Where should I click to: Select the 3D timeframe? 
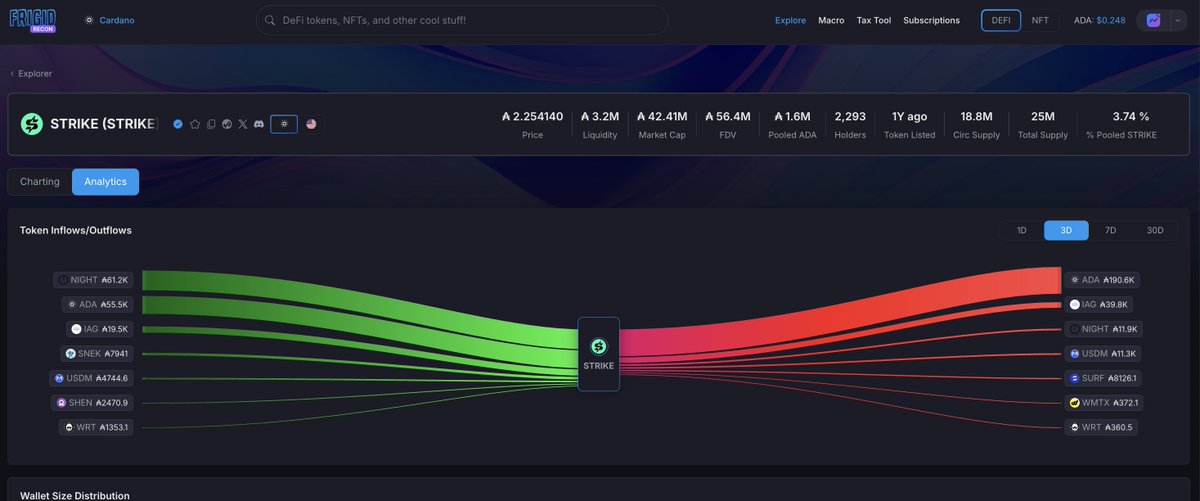[x=1066, y=230]
